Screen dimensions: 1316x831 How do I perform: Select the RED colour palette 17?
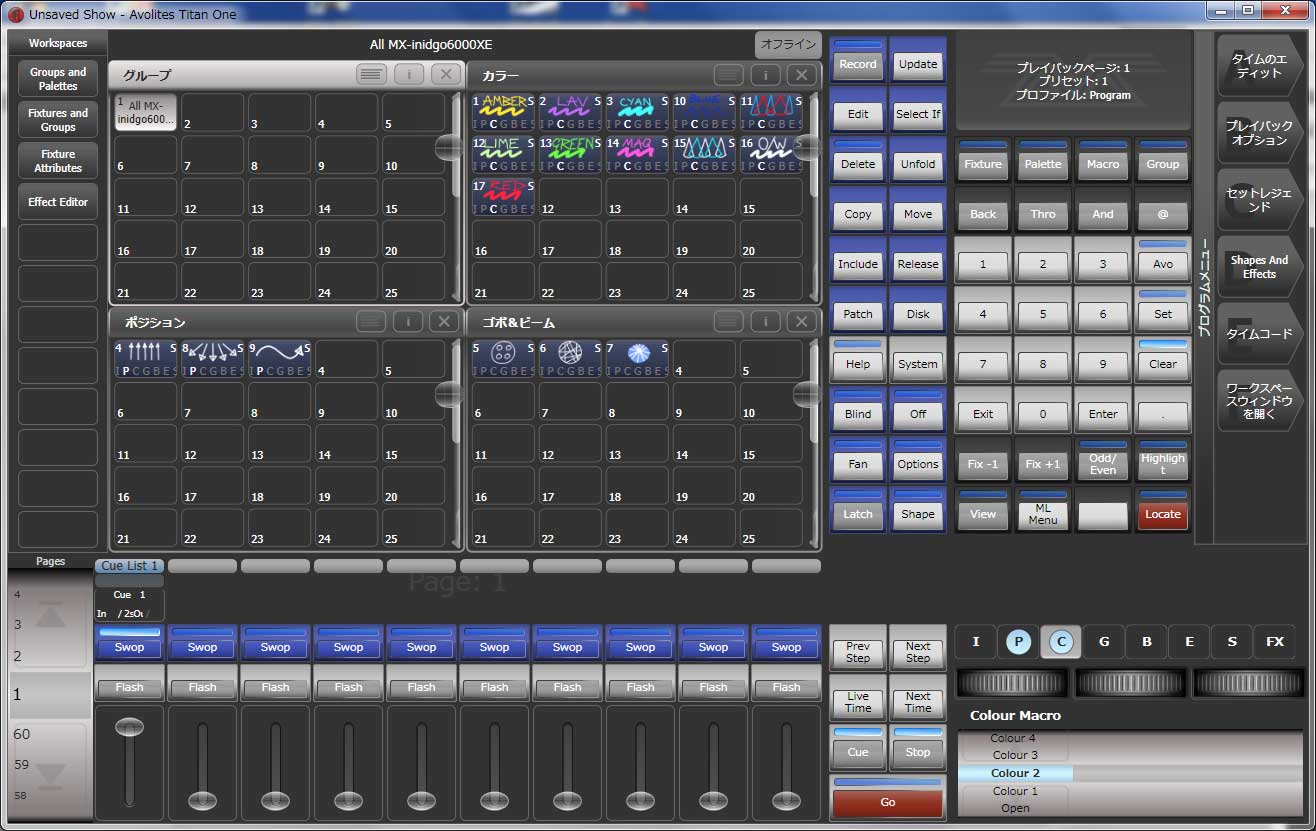click(x=503, y=196)
